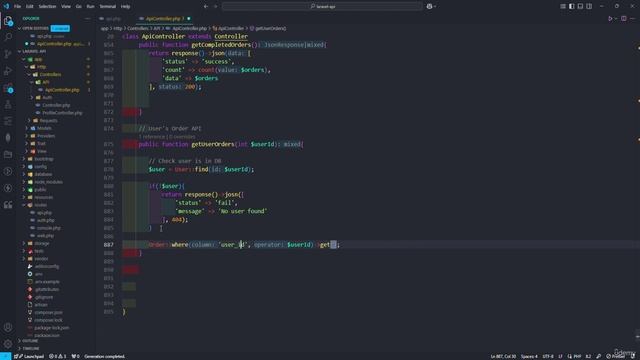Viewport: 640px width, 360px height.
Task: Click the UTF-8 encoding indicator
Action: [548, 356]
